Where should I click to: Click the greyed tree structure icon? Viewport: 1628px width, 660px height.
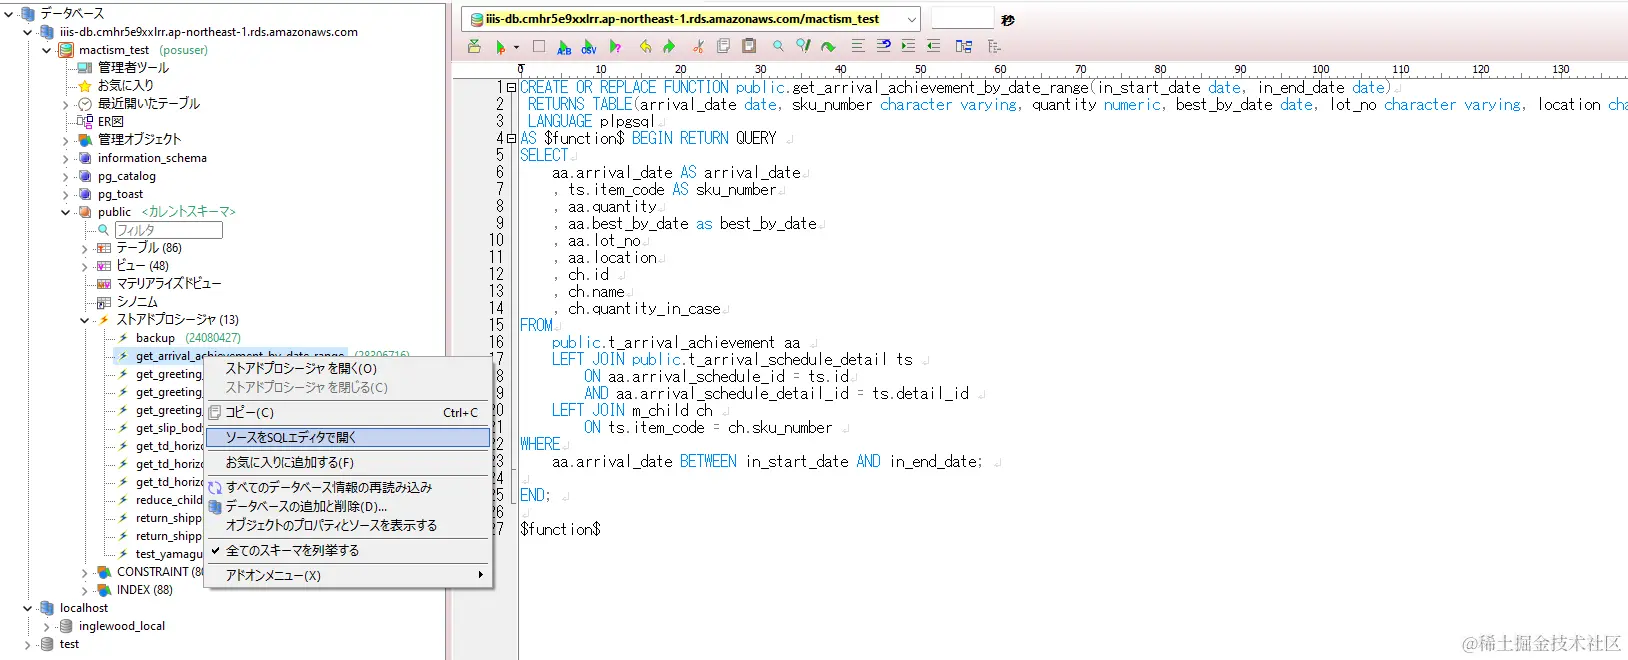pos(994,46)
